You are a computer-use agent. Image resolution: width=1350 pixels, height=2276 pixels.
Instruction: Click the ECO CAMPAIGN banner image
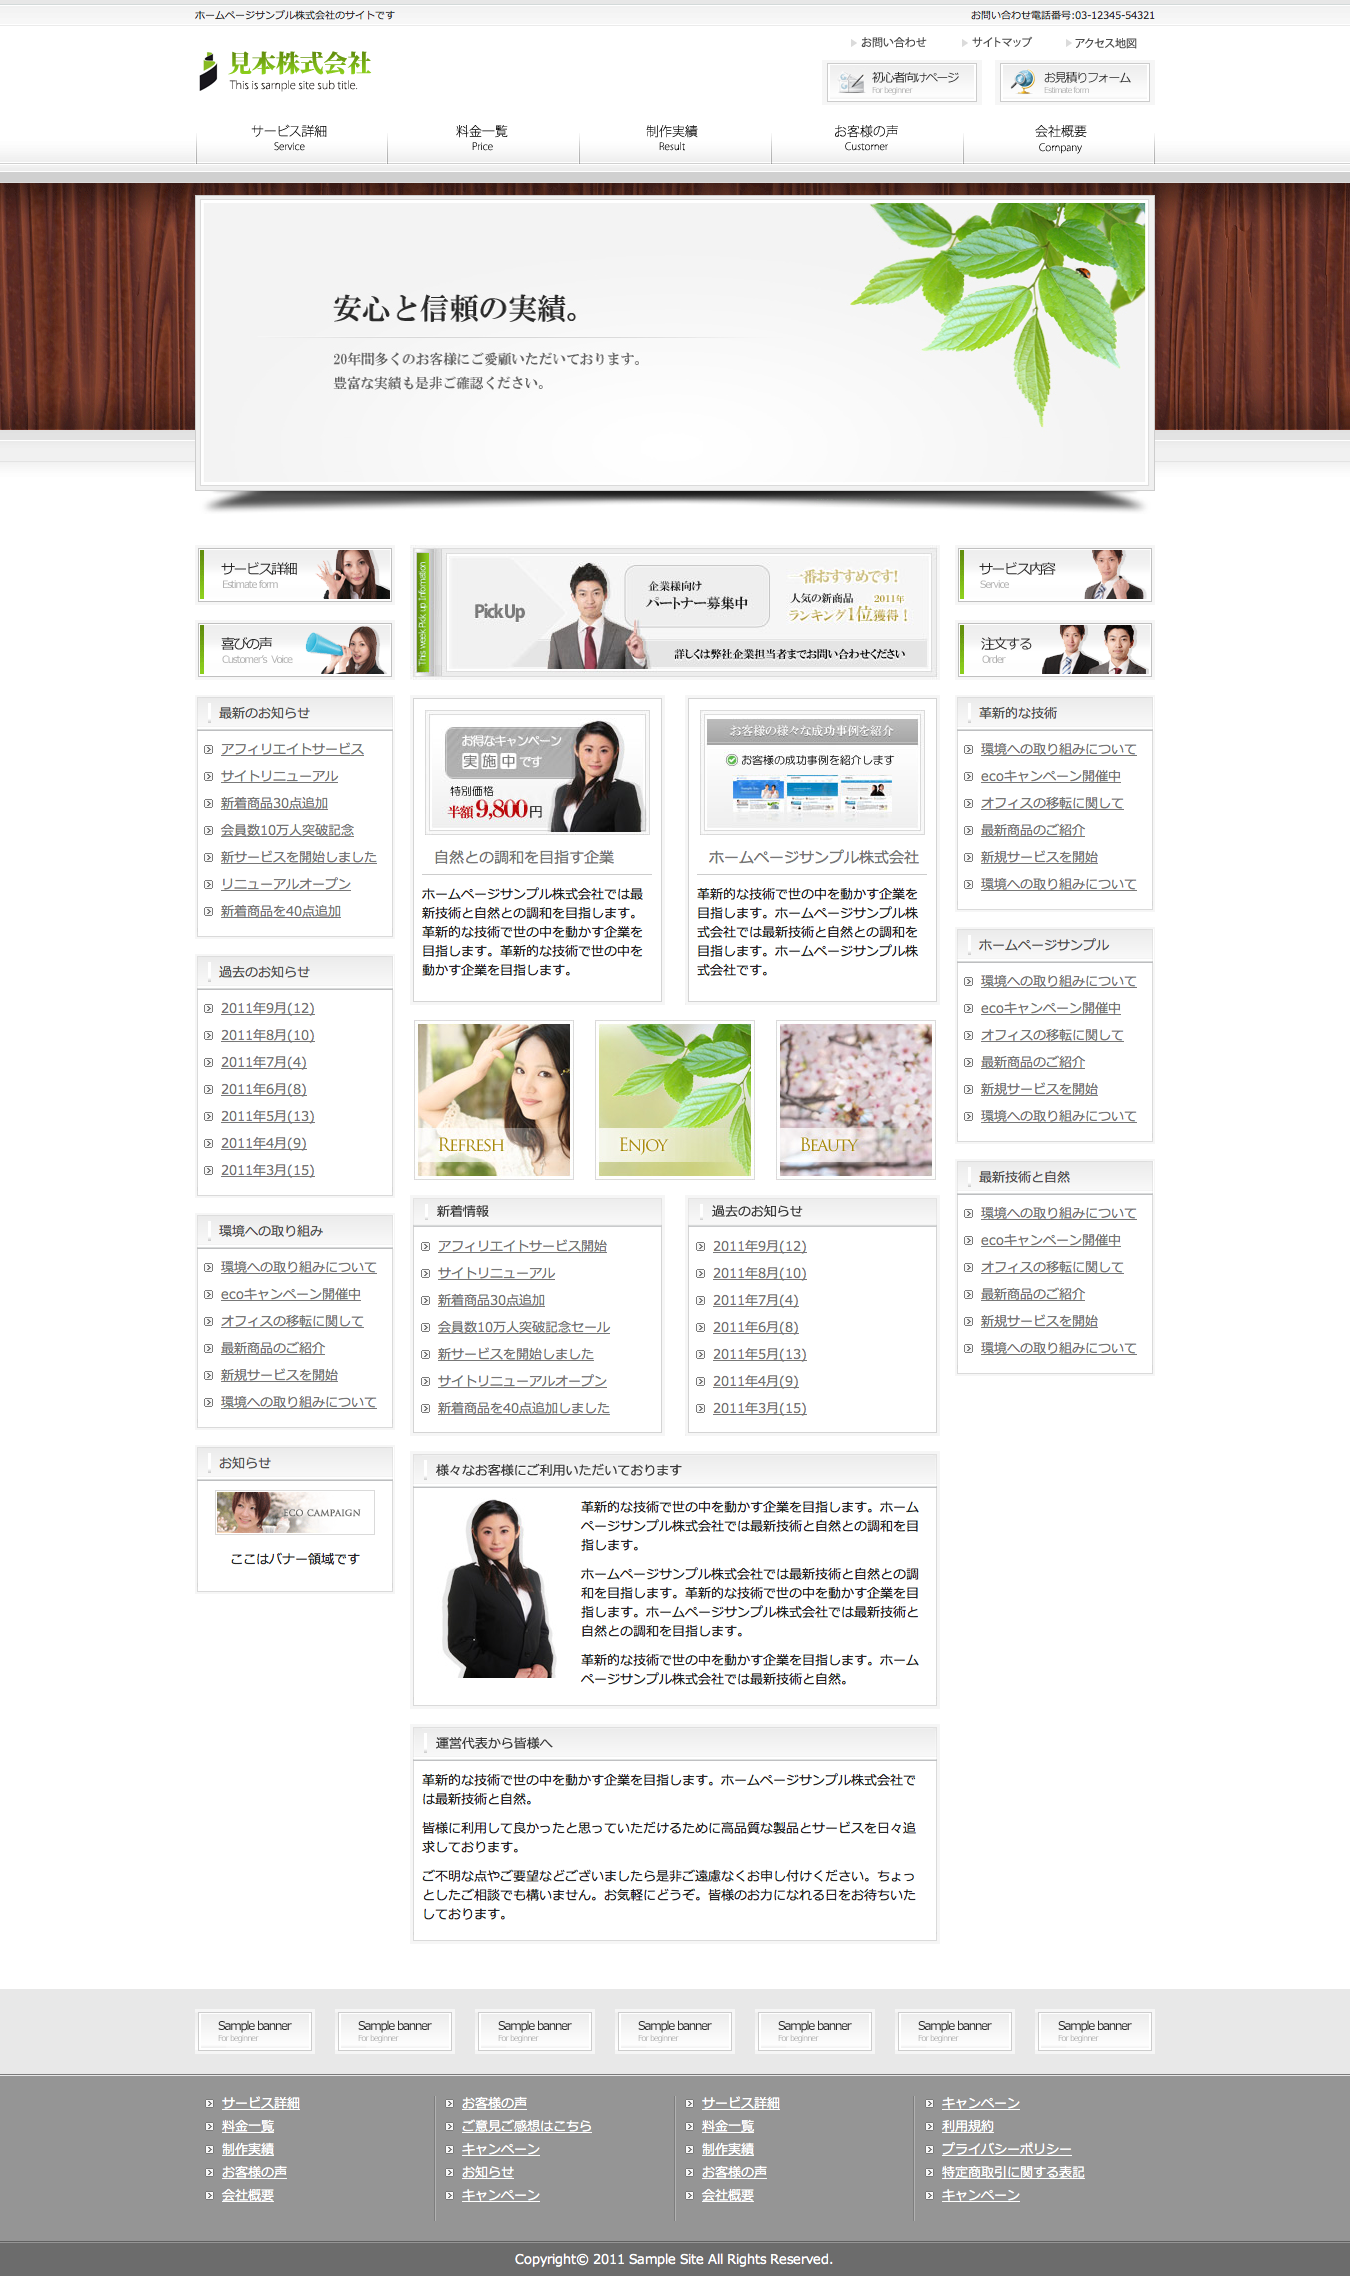[295, 1512]
